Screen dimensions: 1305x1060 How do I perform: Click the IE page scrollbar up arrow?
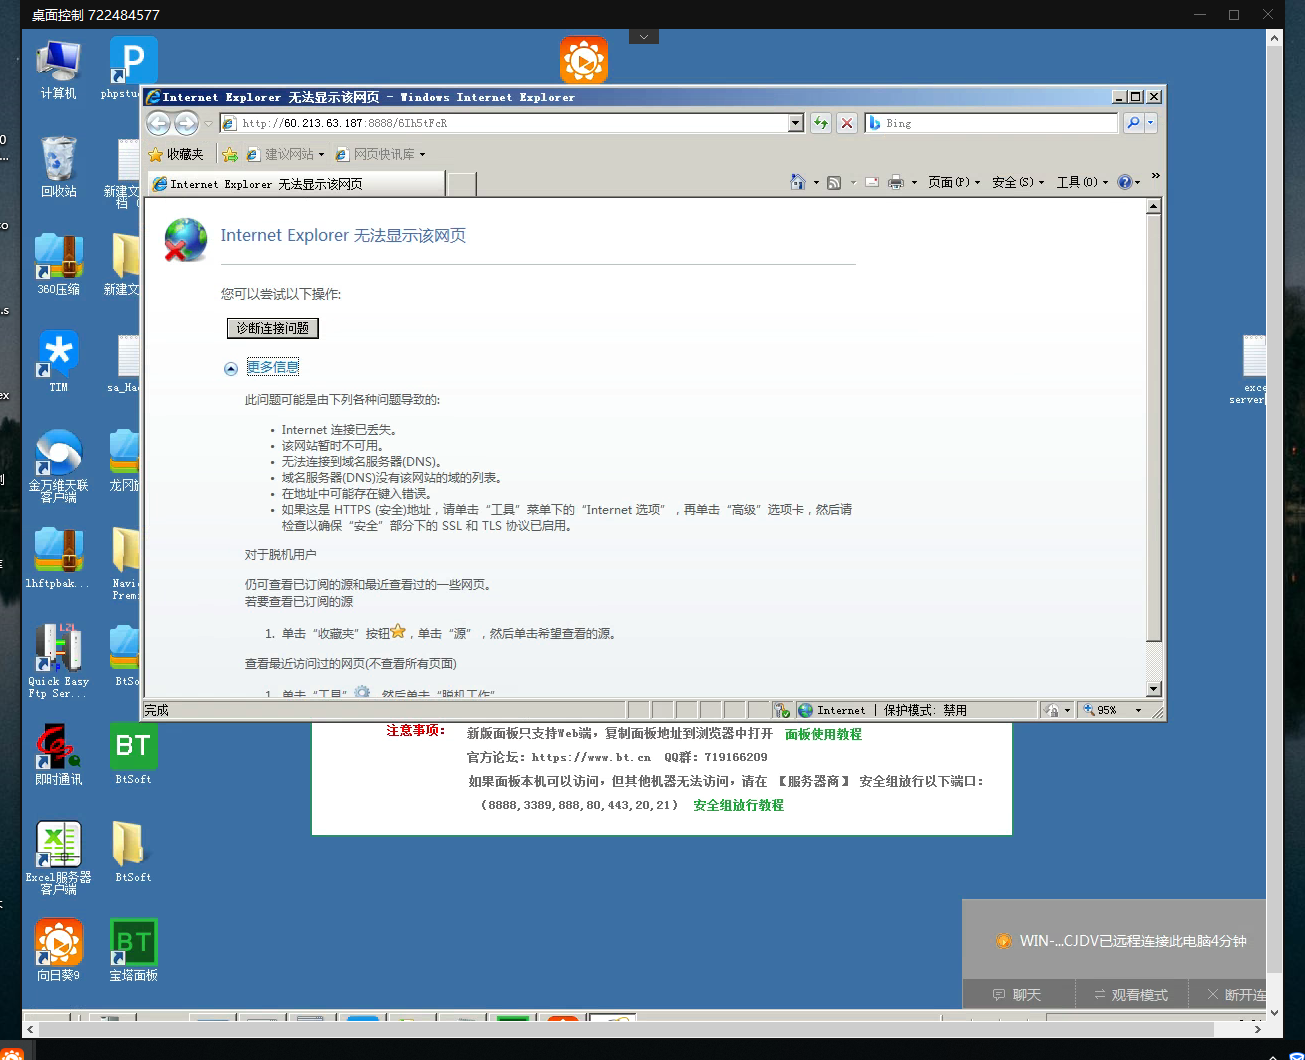point(1153,206)
